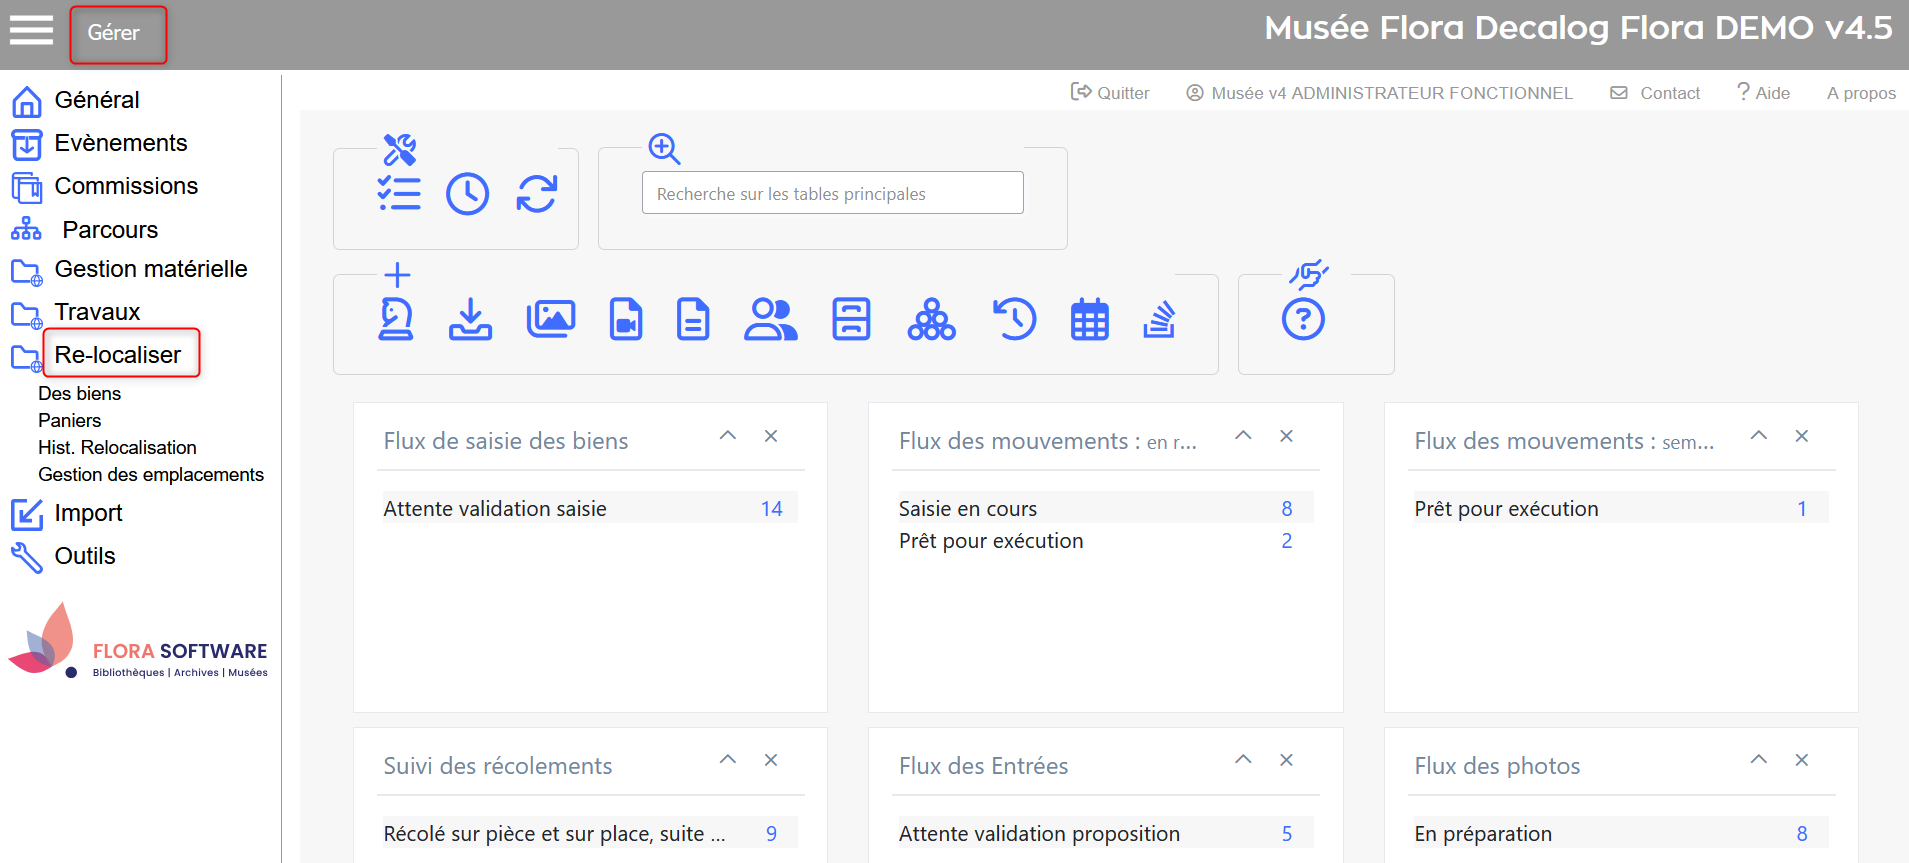Click the refresh arrows icon
Screen dimensions: 1909x863
[536, 194]
